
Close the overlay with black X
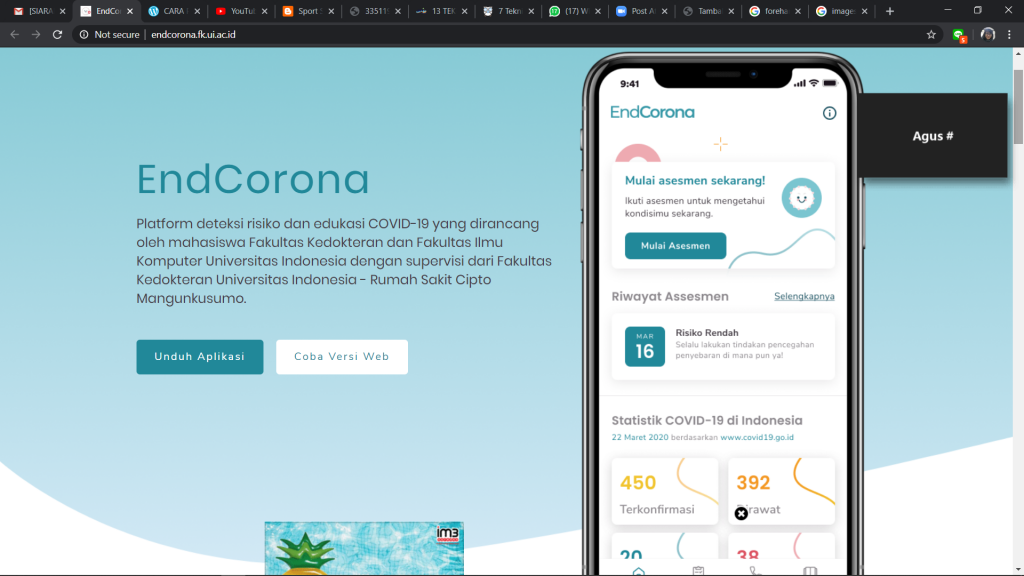pos(741,514)
